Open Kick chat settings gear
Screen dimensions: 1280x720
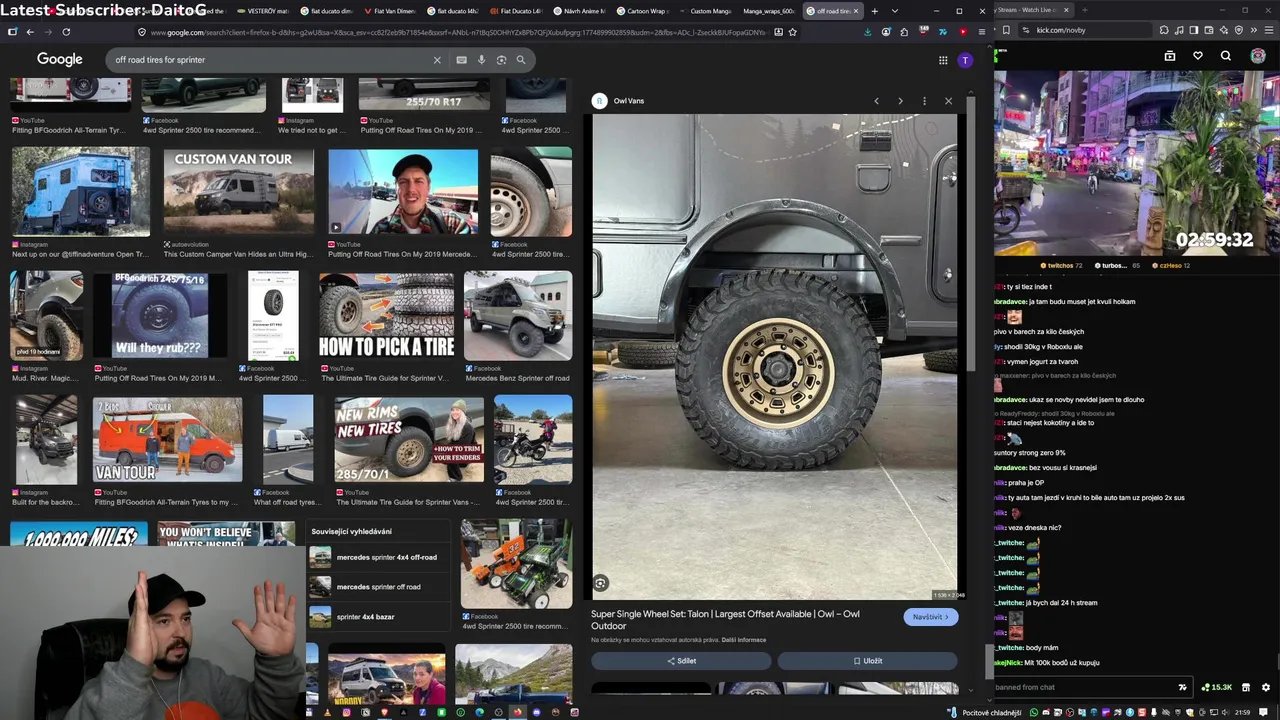pyautogui.click(x=1266, y=687)
